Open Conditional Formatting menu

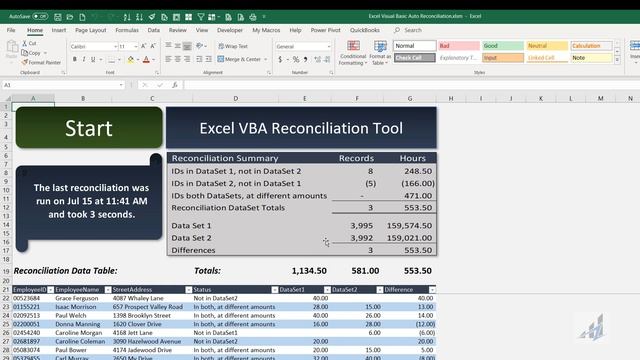[353, 53]
